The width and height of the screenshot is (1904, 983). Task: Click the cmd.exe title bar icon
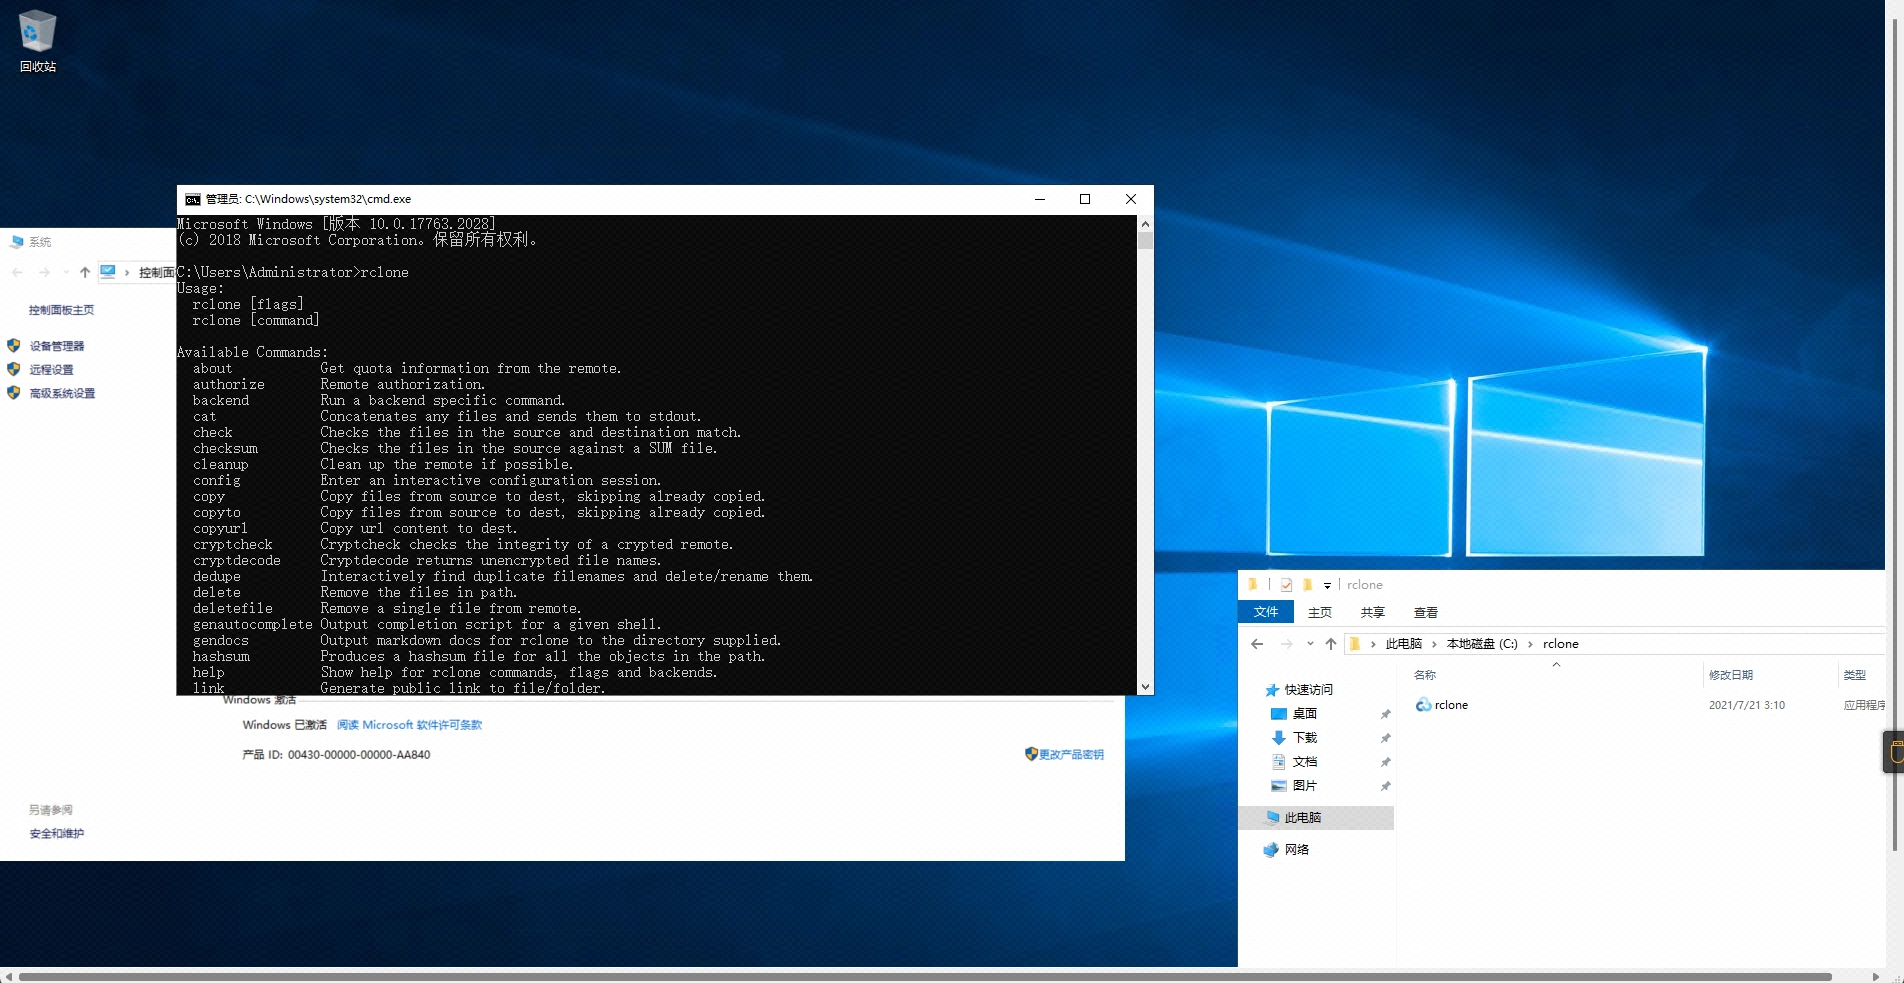[193, 199]
